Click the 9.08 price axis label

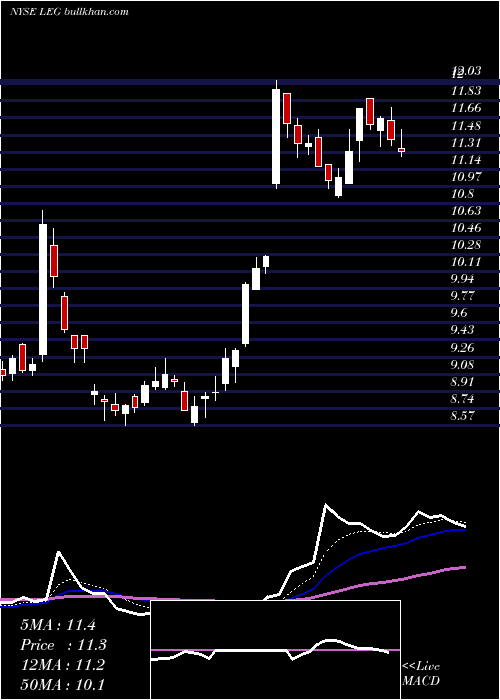tap(462, 365)
